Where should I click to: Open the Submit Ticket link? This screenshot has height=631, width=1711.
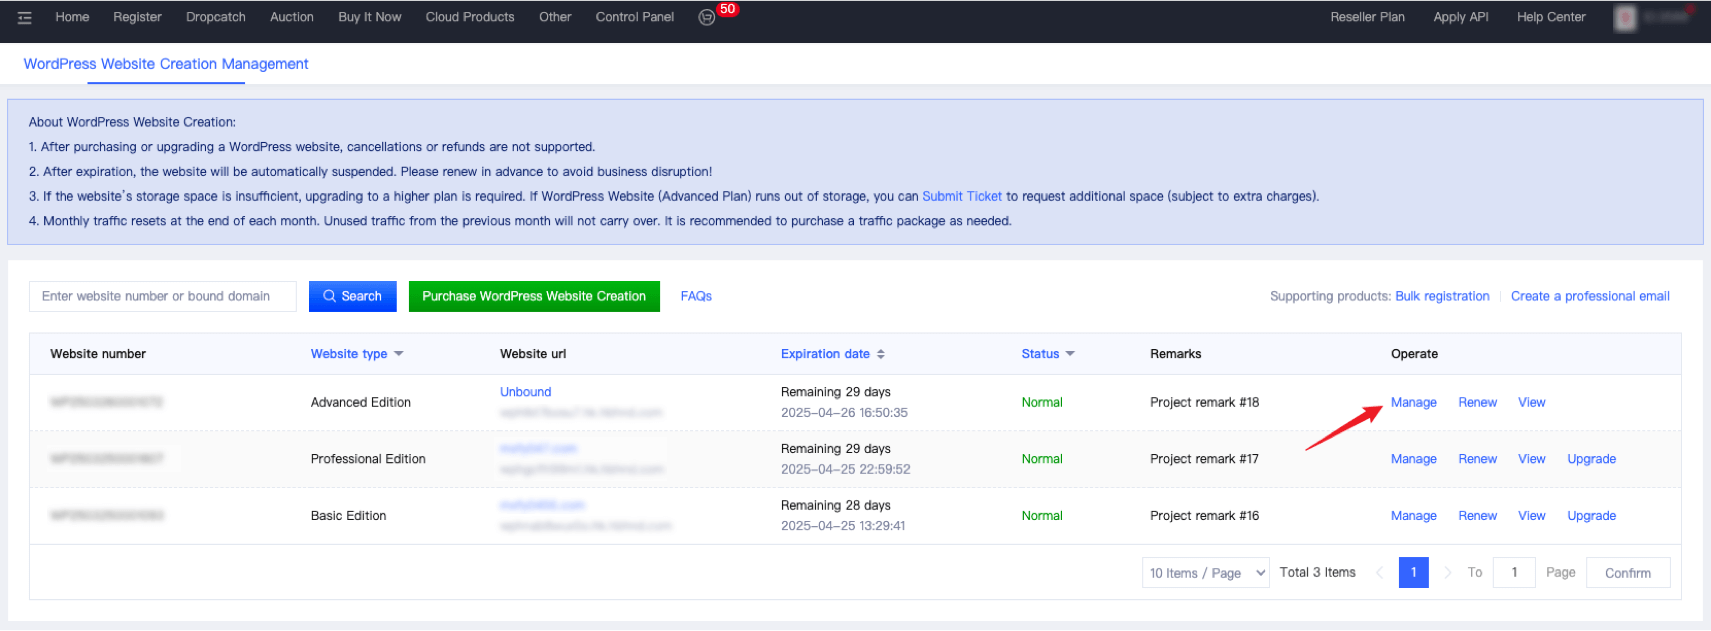click(x=961, y=197)
